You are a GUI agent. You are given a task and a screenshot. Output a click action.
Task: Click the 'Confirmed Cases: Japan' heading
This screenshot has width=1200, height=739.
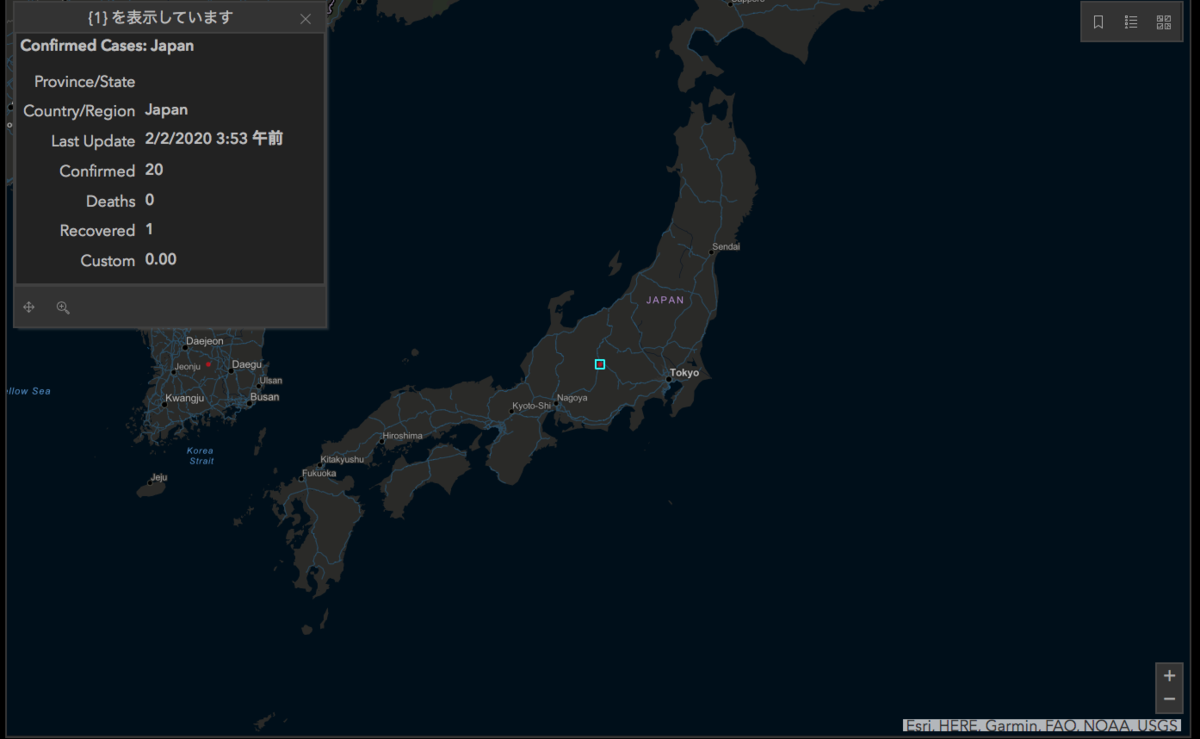click(107, 45)
